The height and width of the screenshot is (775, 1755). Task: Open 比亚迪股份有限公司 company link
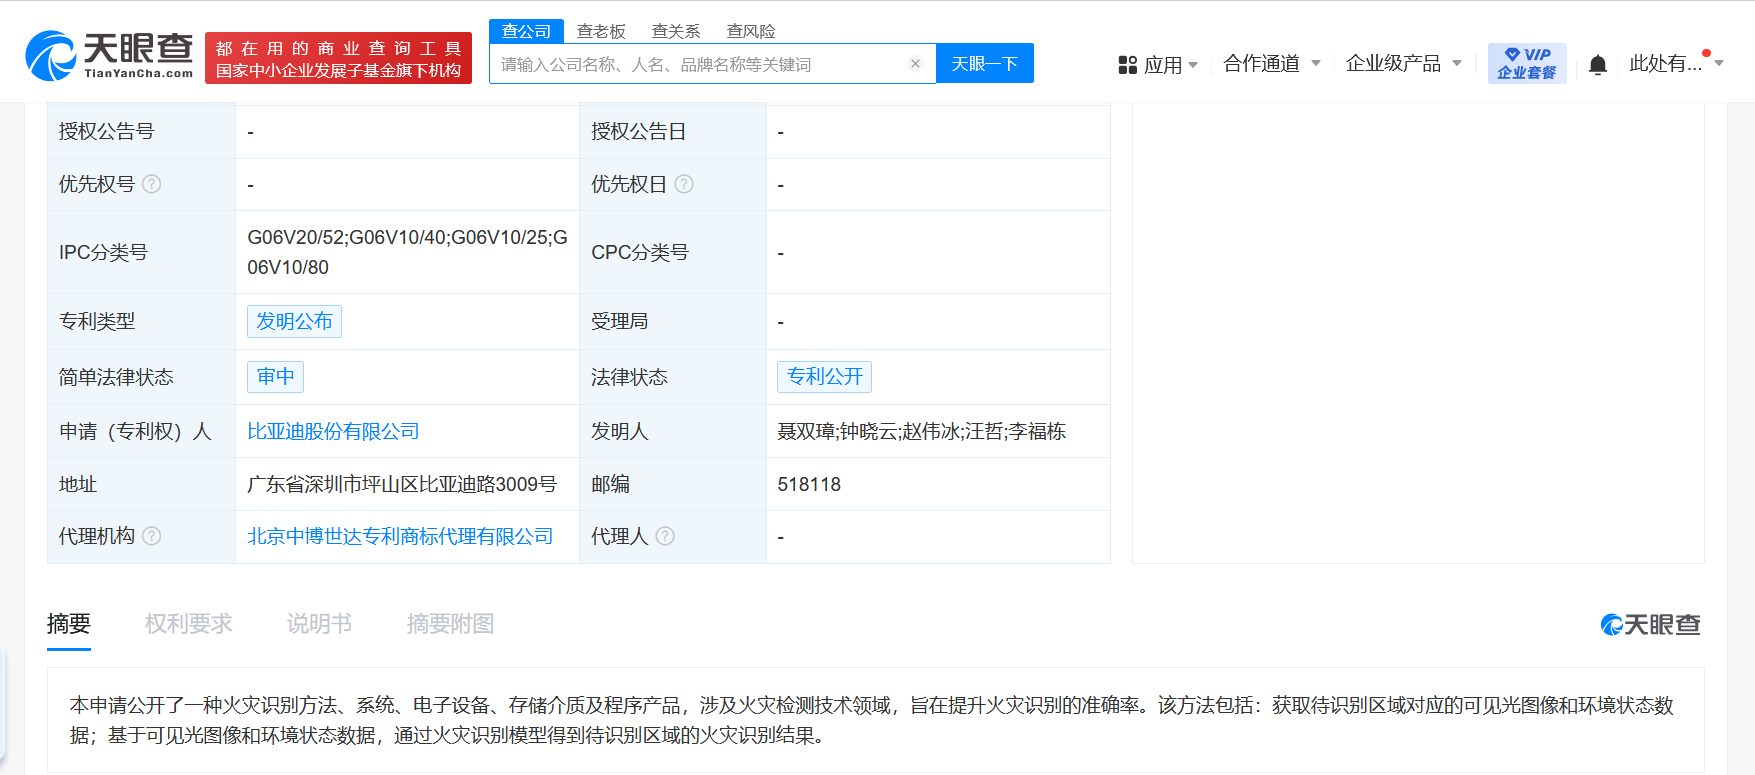(x=333, y=431)
